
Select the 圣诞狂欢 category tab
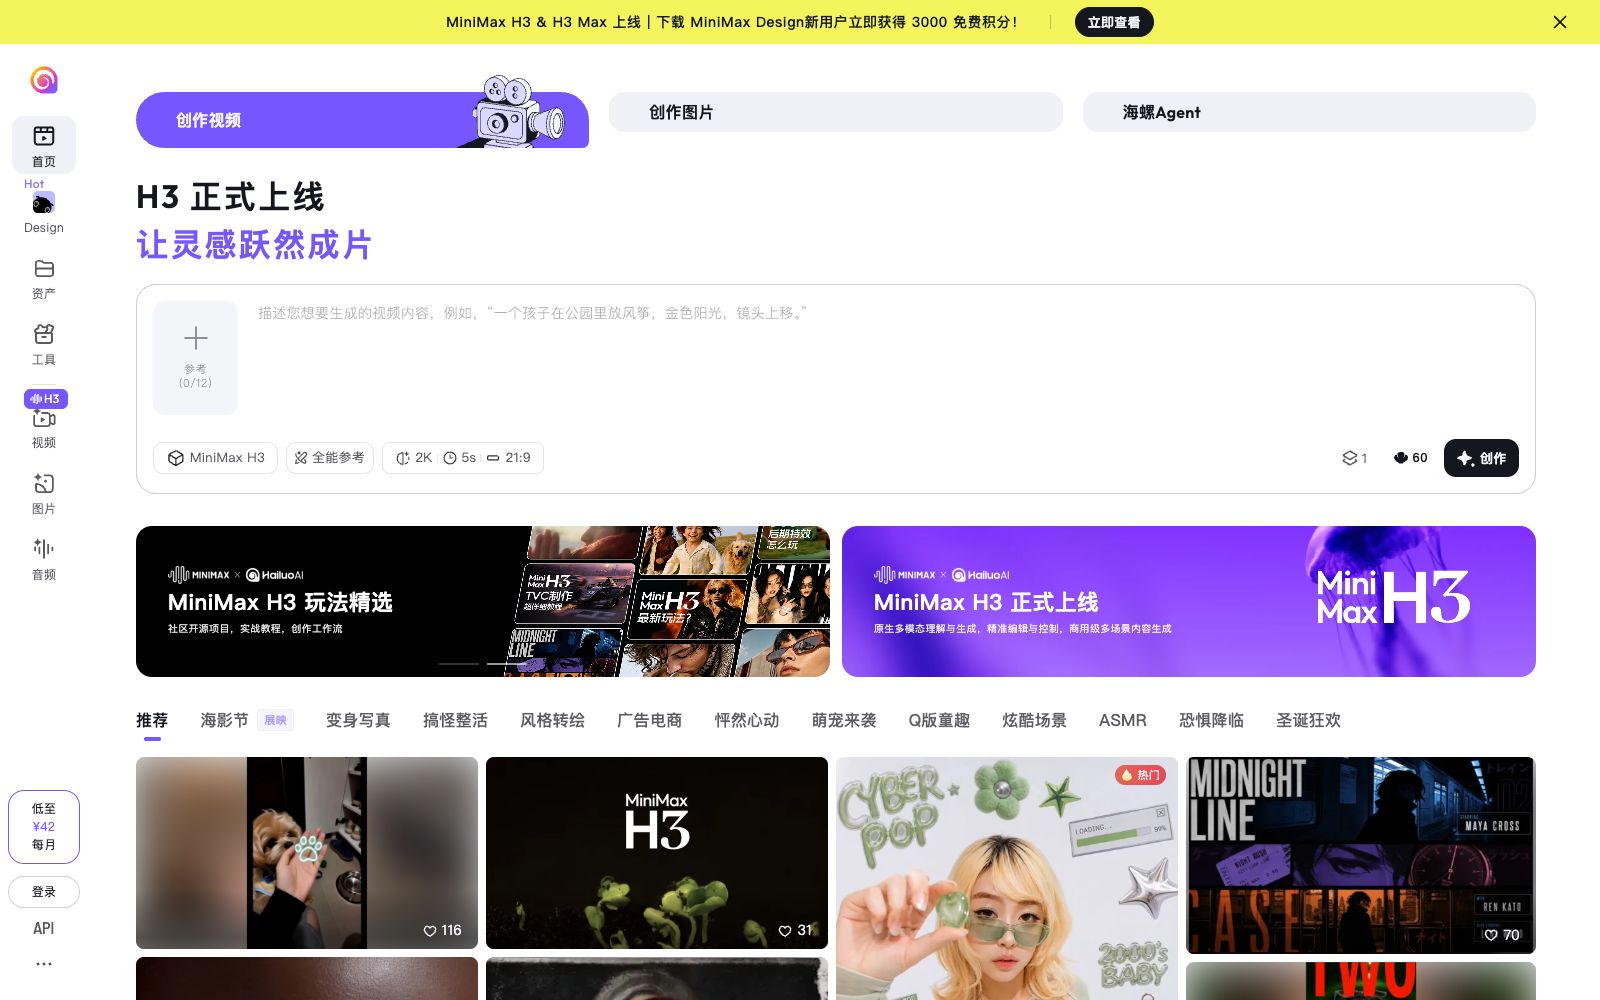[1308, 720]
